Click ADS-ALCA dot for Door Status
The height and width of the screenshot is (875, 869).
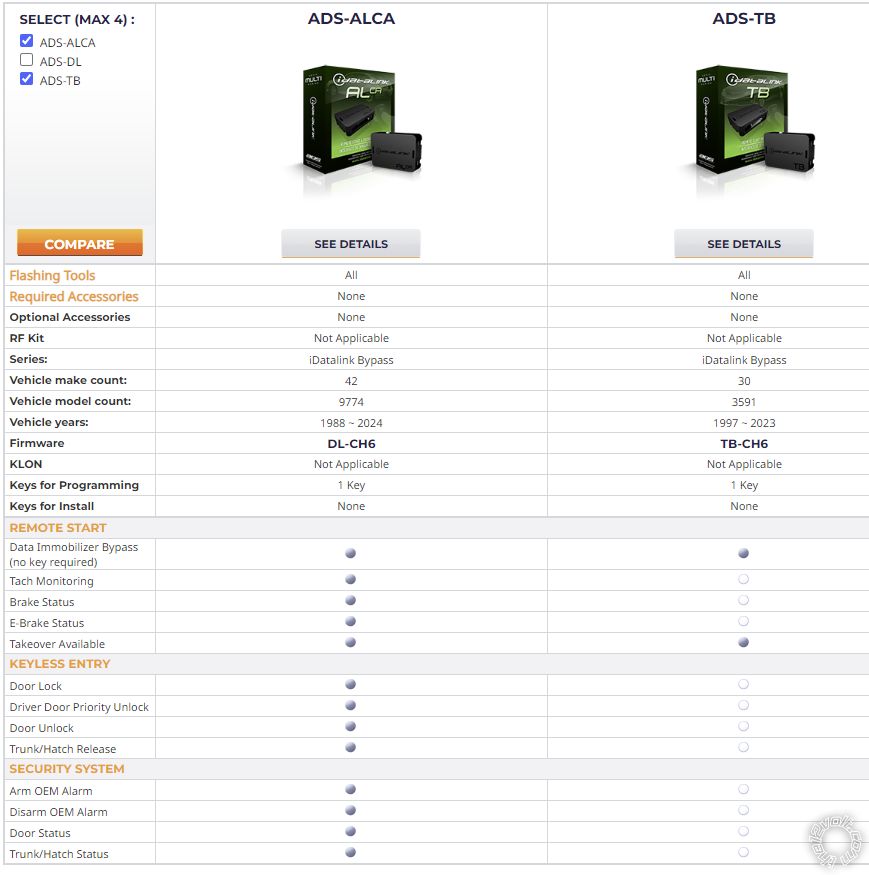tap(351, 831)
